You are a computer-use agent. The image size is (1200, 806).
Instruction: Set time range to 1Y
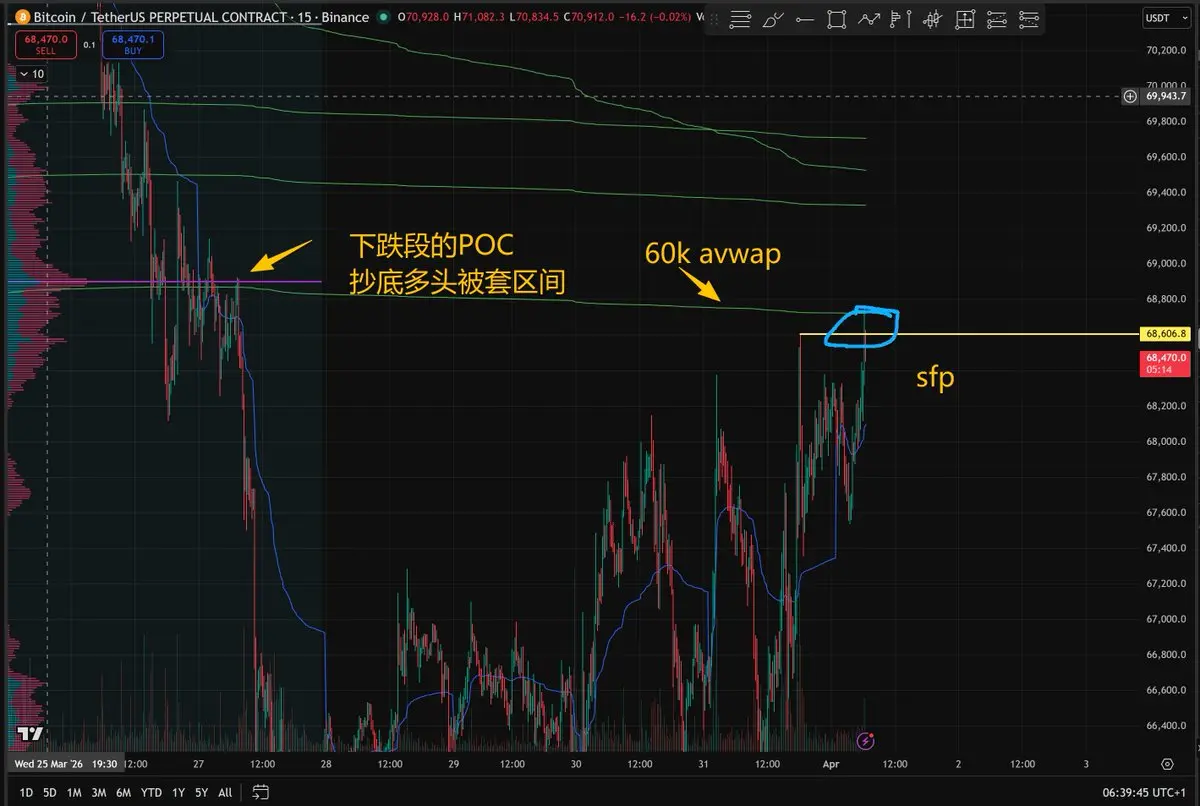pyautogui.click(x=178, y=792)
